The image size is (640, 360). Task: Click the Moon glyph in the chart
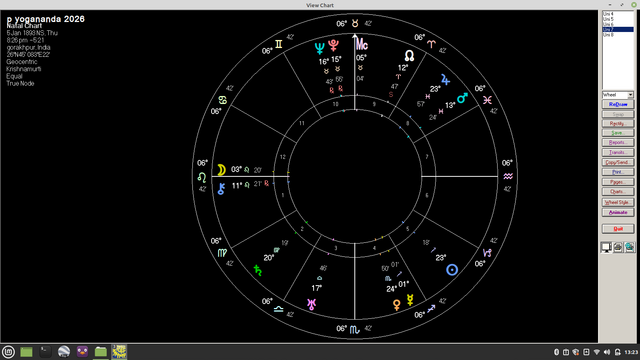click(221, 170)
